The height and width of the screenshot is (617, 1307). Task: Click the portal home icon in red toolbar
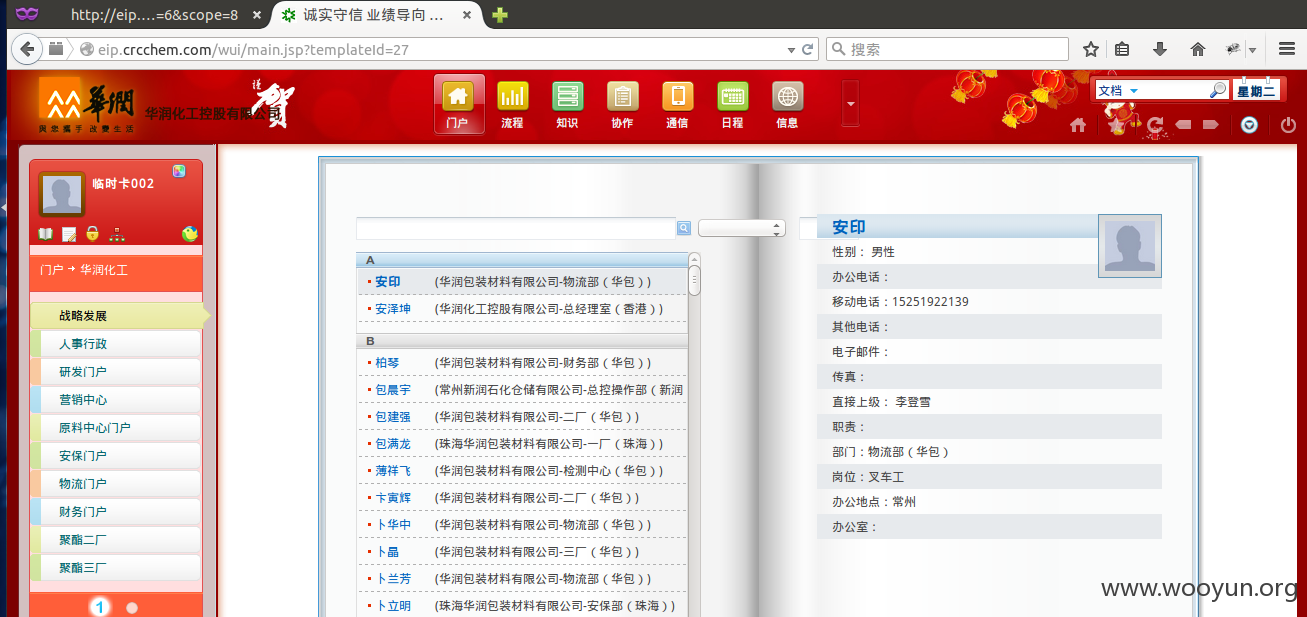(1078, 125)
